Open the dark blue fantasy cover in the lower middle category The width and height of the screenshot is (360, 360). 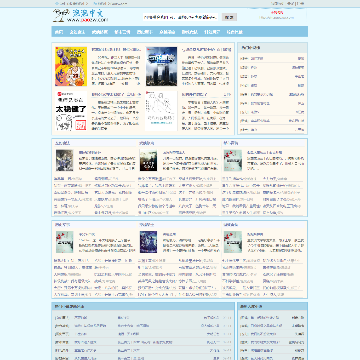click(148, 242)
